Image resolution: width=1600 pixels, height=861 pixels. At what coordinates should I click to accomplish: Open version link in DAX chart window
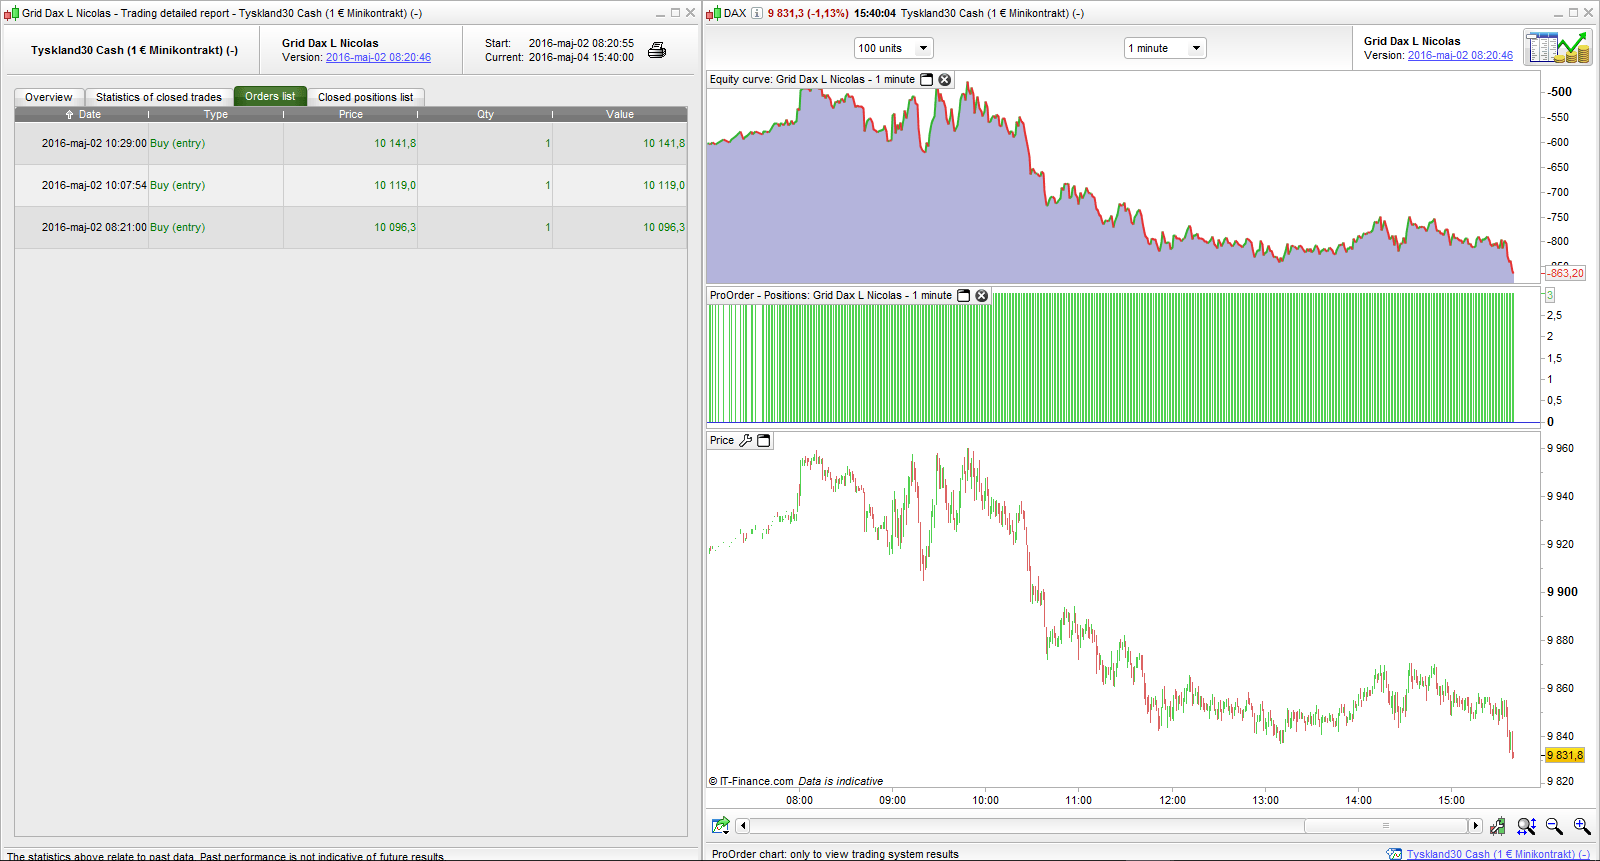(x=1460, y=55)
